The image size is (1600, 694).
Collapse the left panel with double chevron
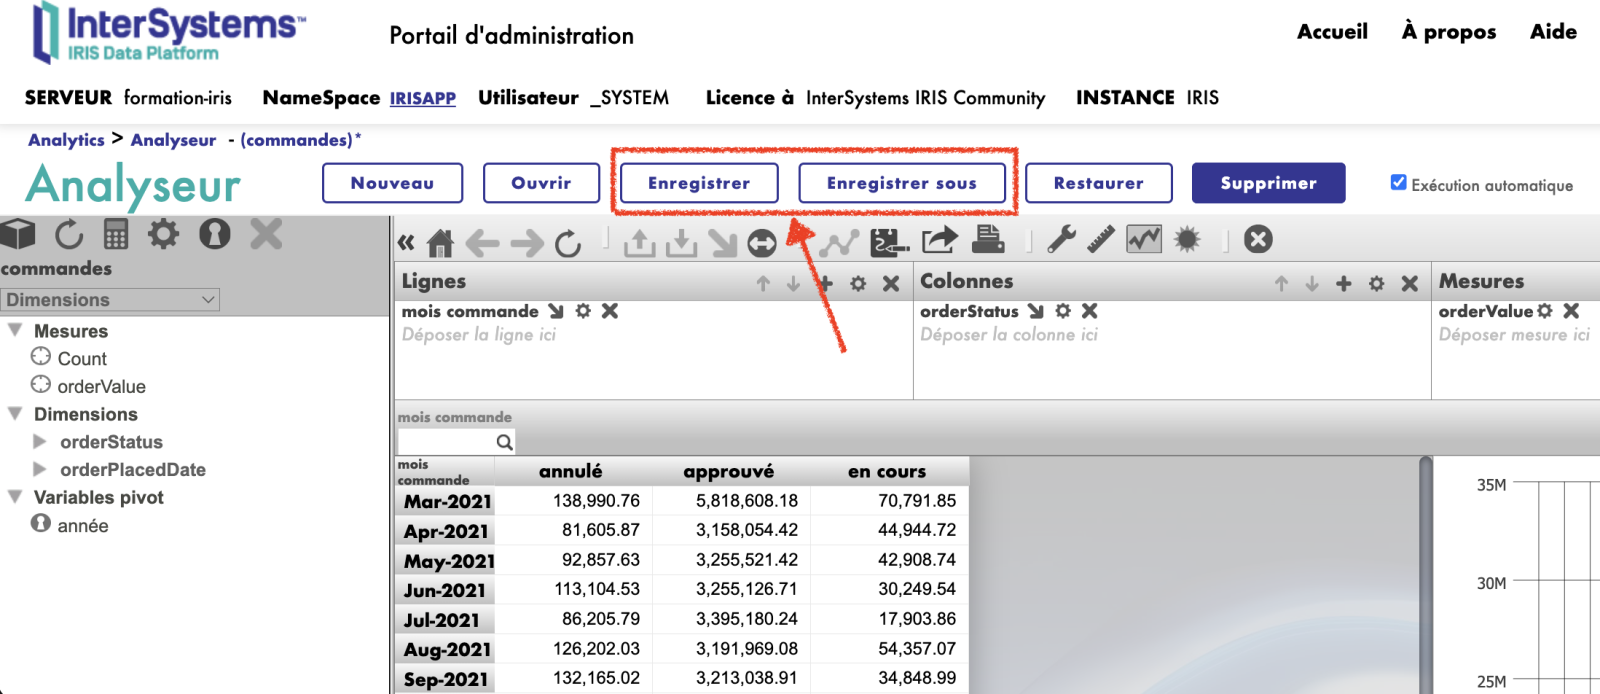406,242
